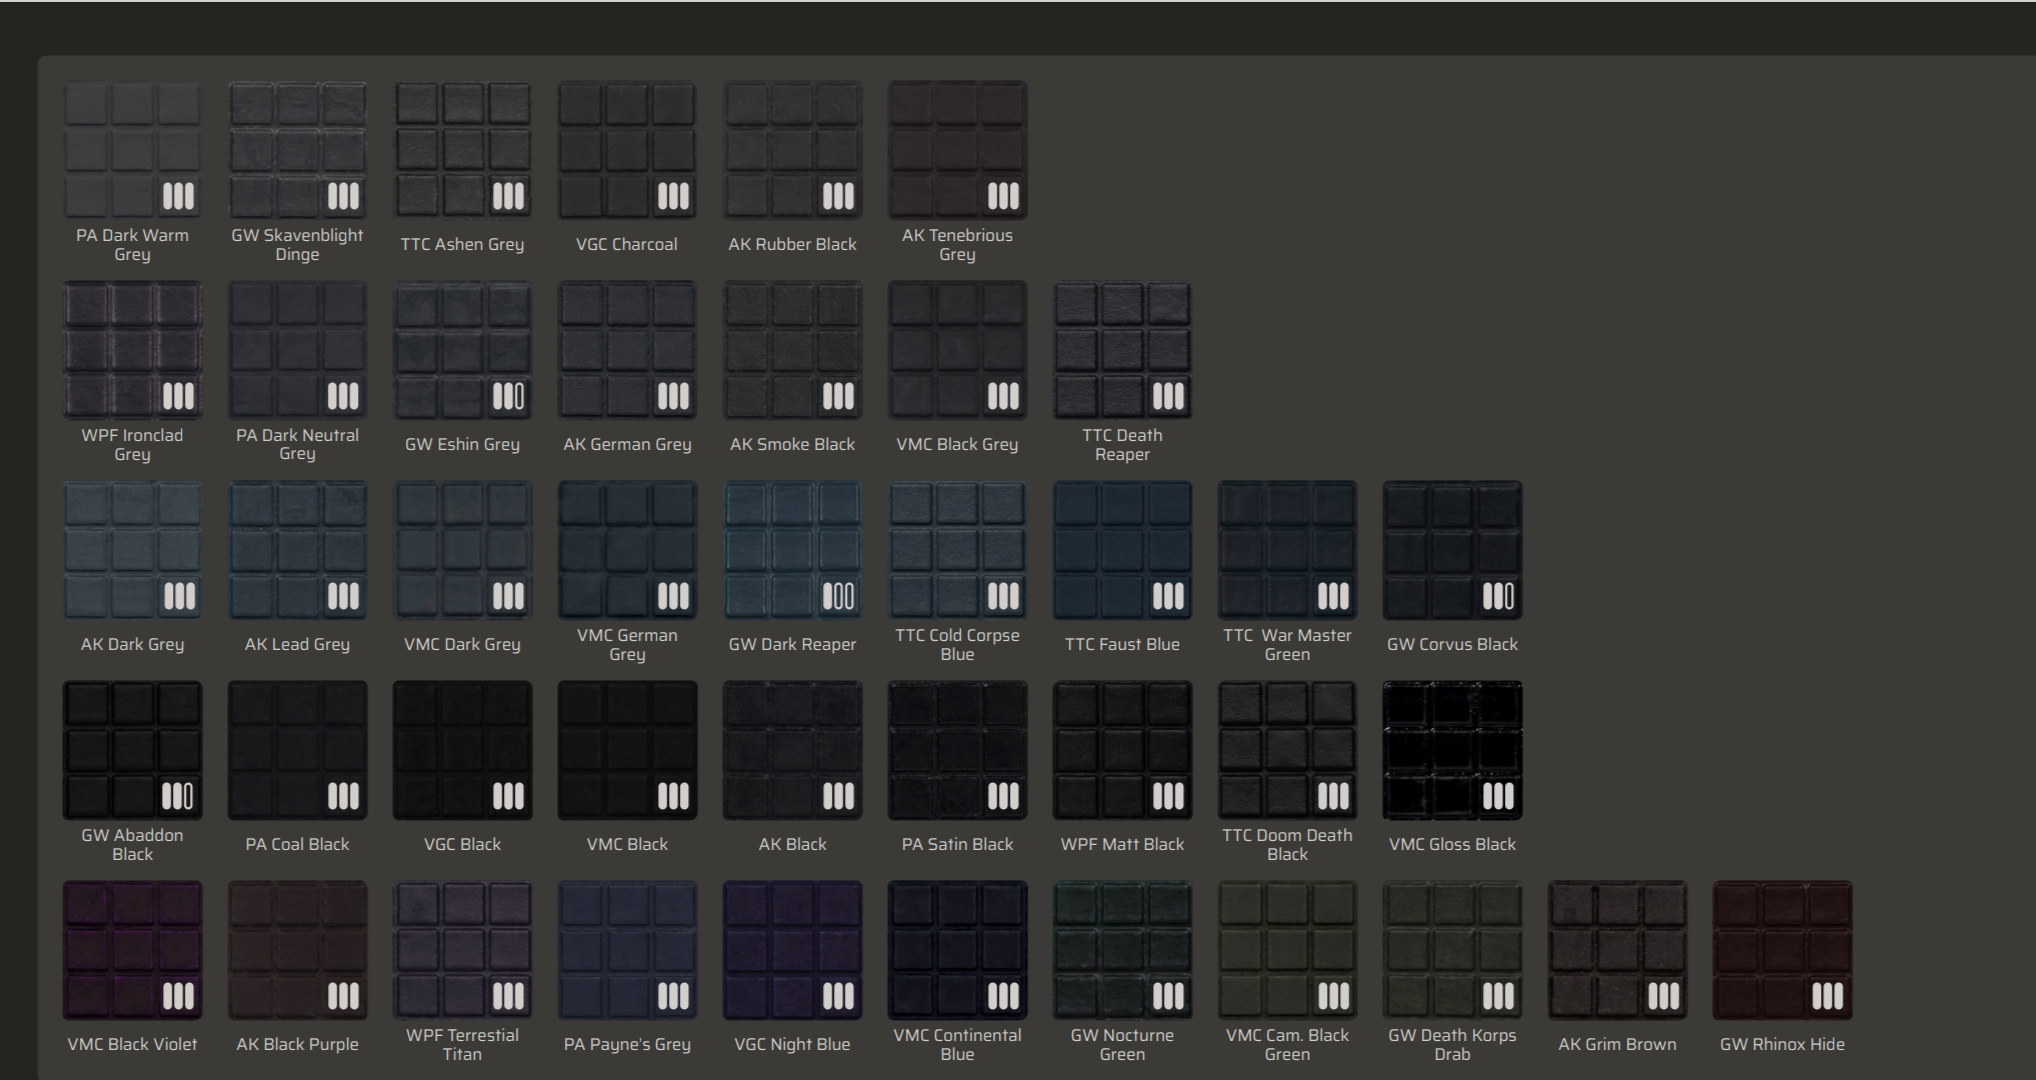
Task: Click the GW Dark Reaper swatch
Action: click(792, 550)
